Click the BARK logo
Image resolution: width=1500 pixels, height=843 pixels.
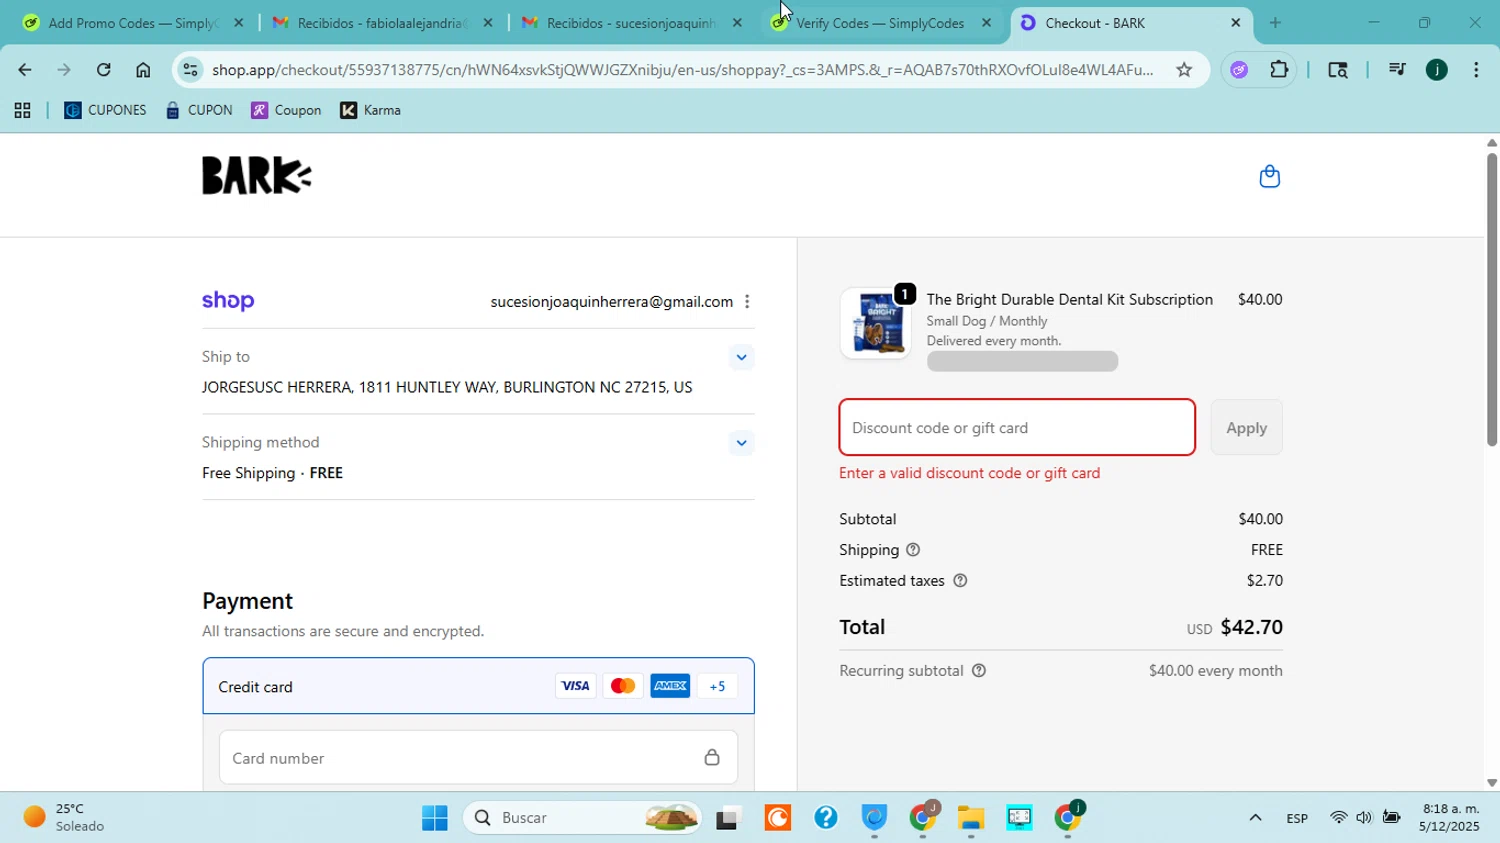257,176
